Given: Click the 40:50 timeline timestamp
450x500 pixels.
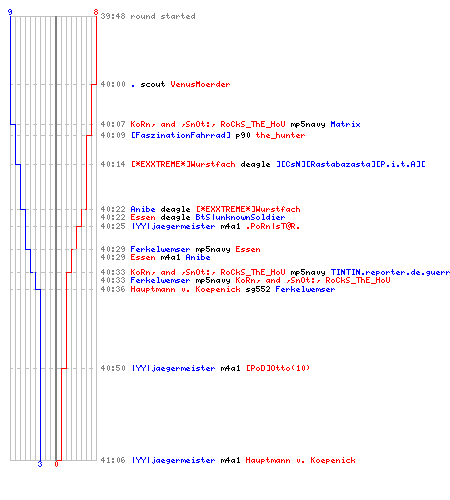Looking at the screenshot, I should pos(113,368).
